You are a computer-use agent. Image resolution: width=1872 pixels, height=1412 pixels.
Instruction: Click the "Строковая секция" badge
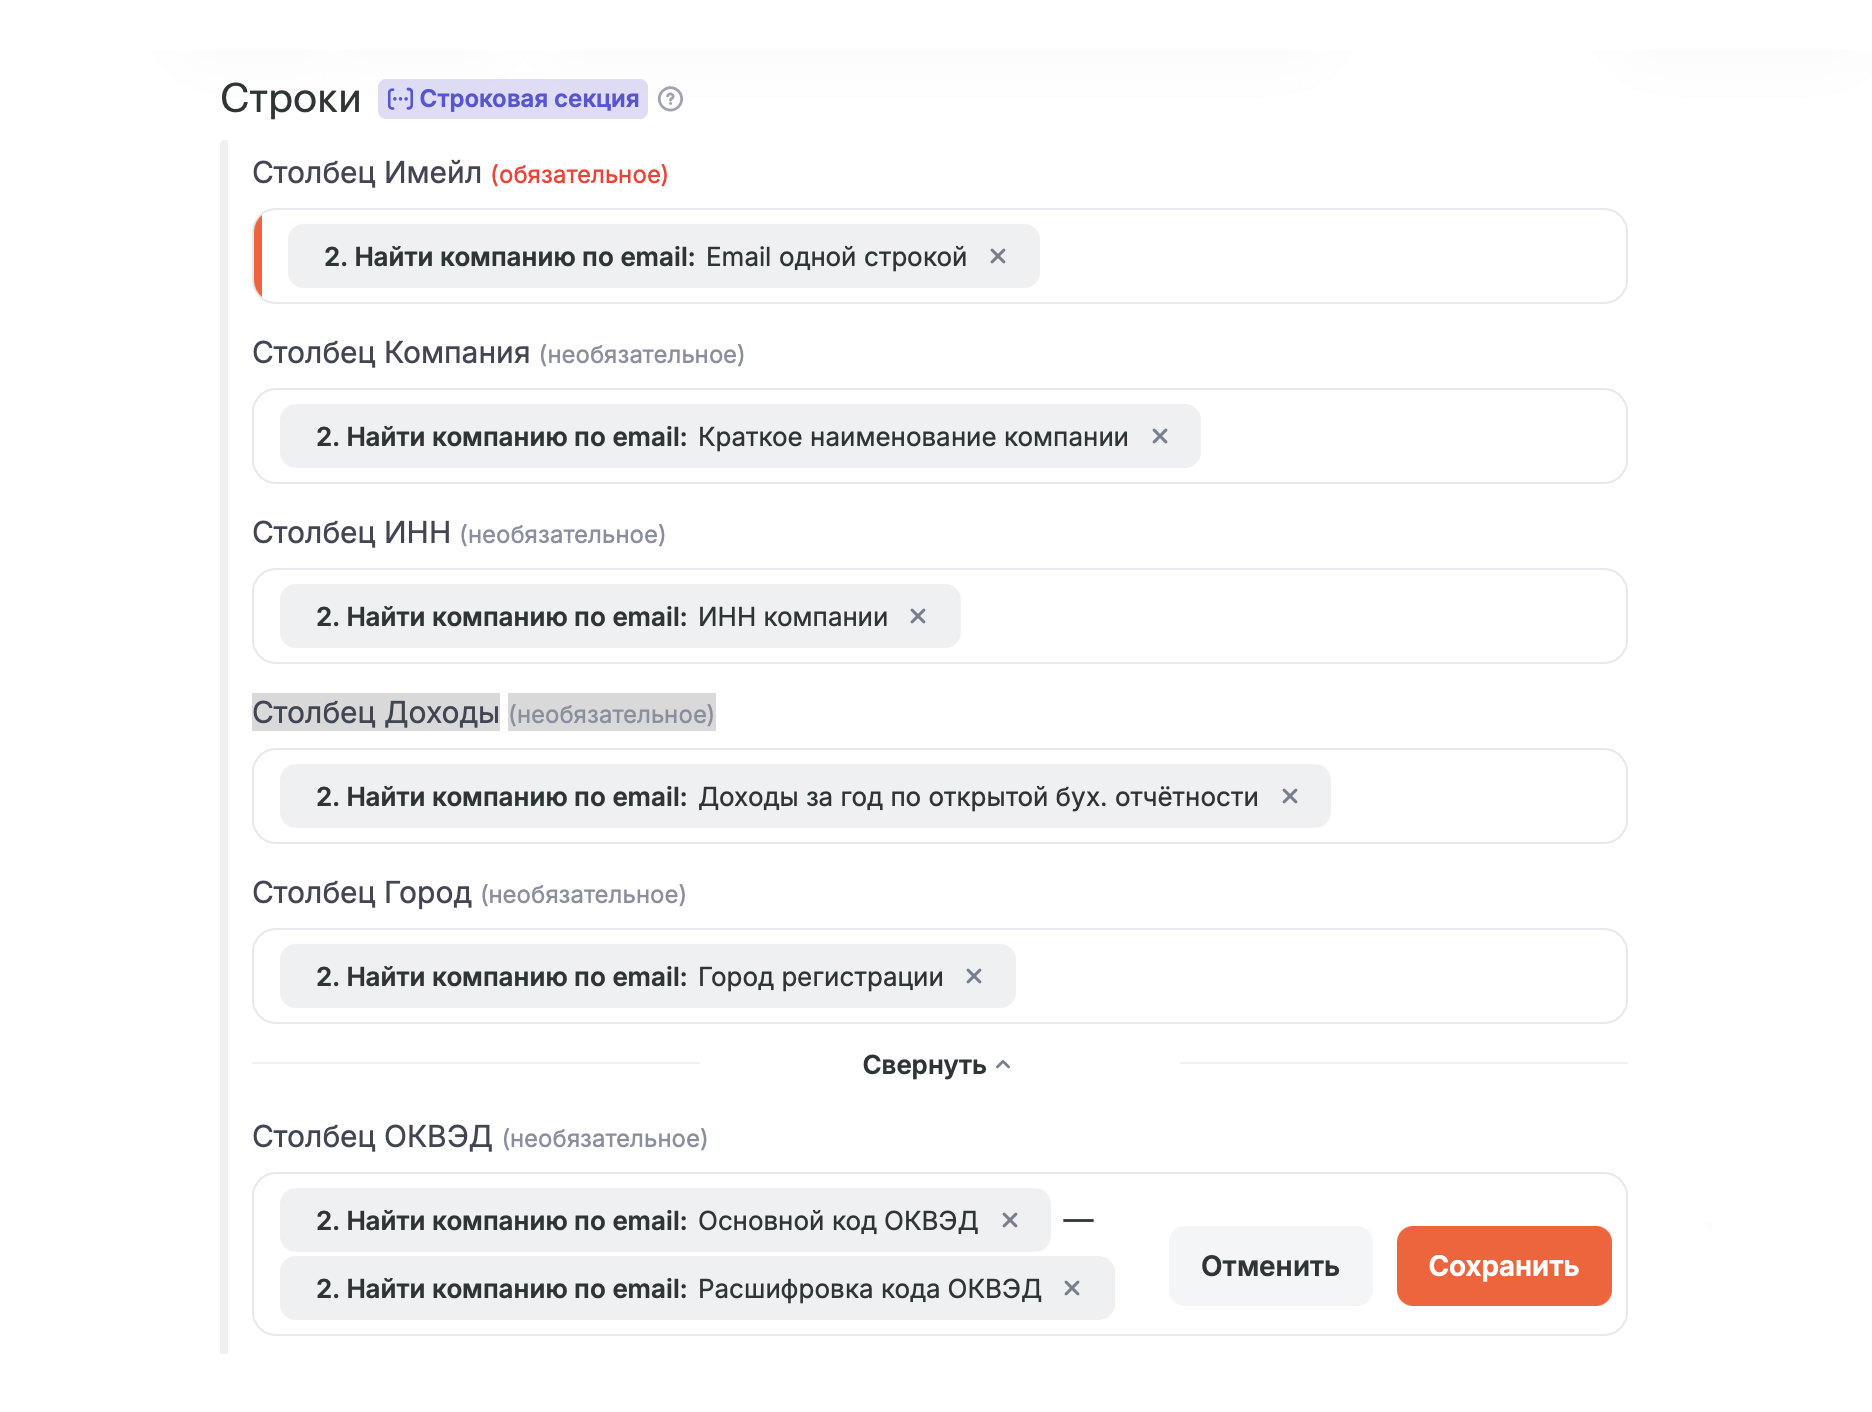(x=513, y=99)
